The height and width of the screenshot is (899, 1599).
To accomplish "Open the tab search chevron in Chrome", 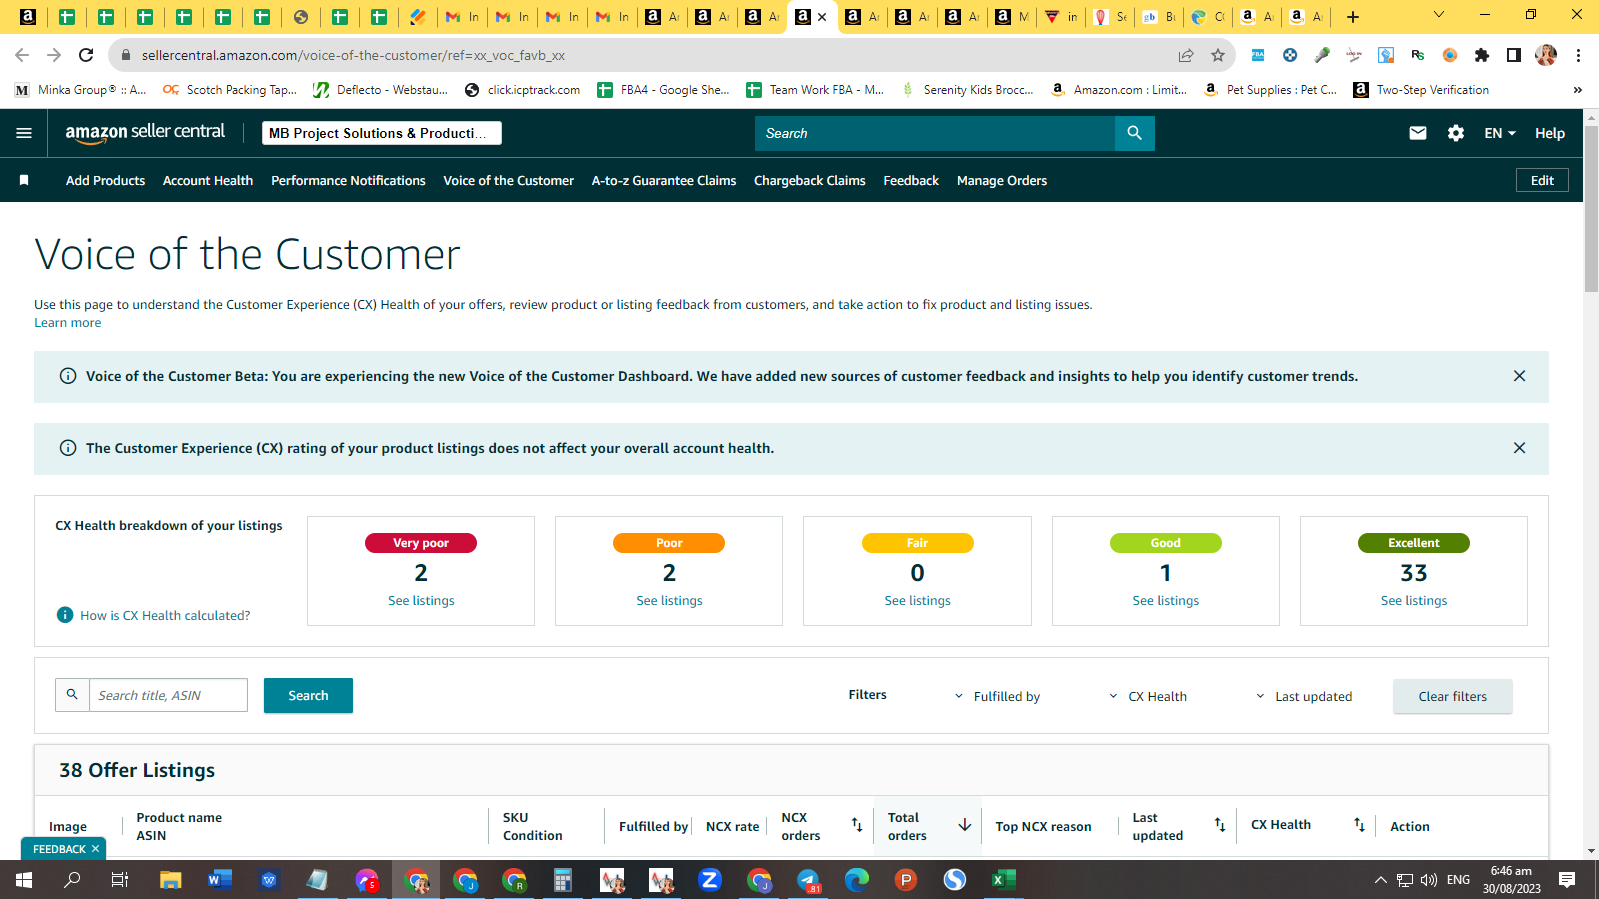I will tap(1439, 15).
